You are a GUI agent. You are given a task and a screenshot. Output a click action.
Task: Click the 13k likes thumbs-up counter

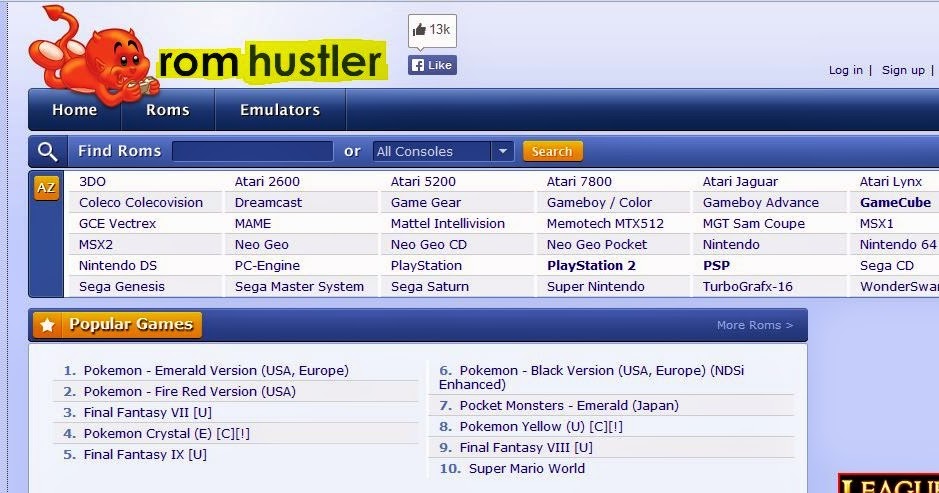432,30
